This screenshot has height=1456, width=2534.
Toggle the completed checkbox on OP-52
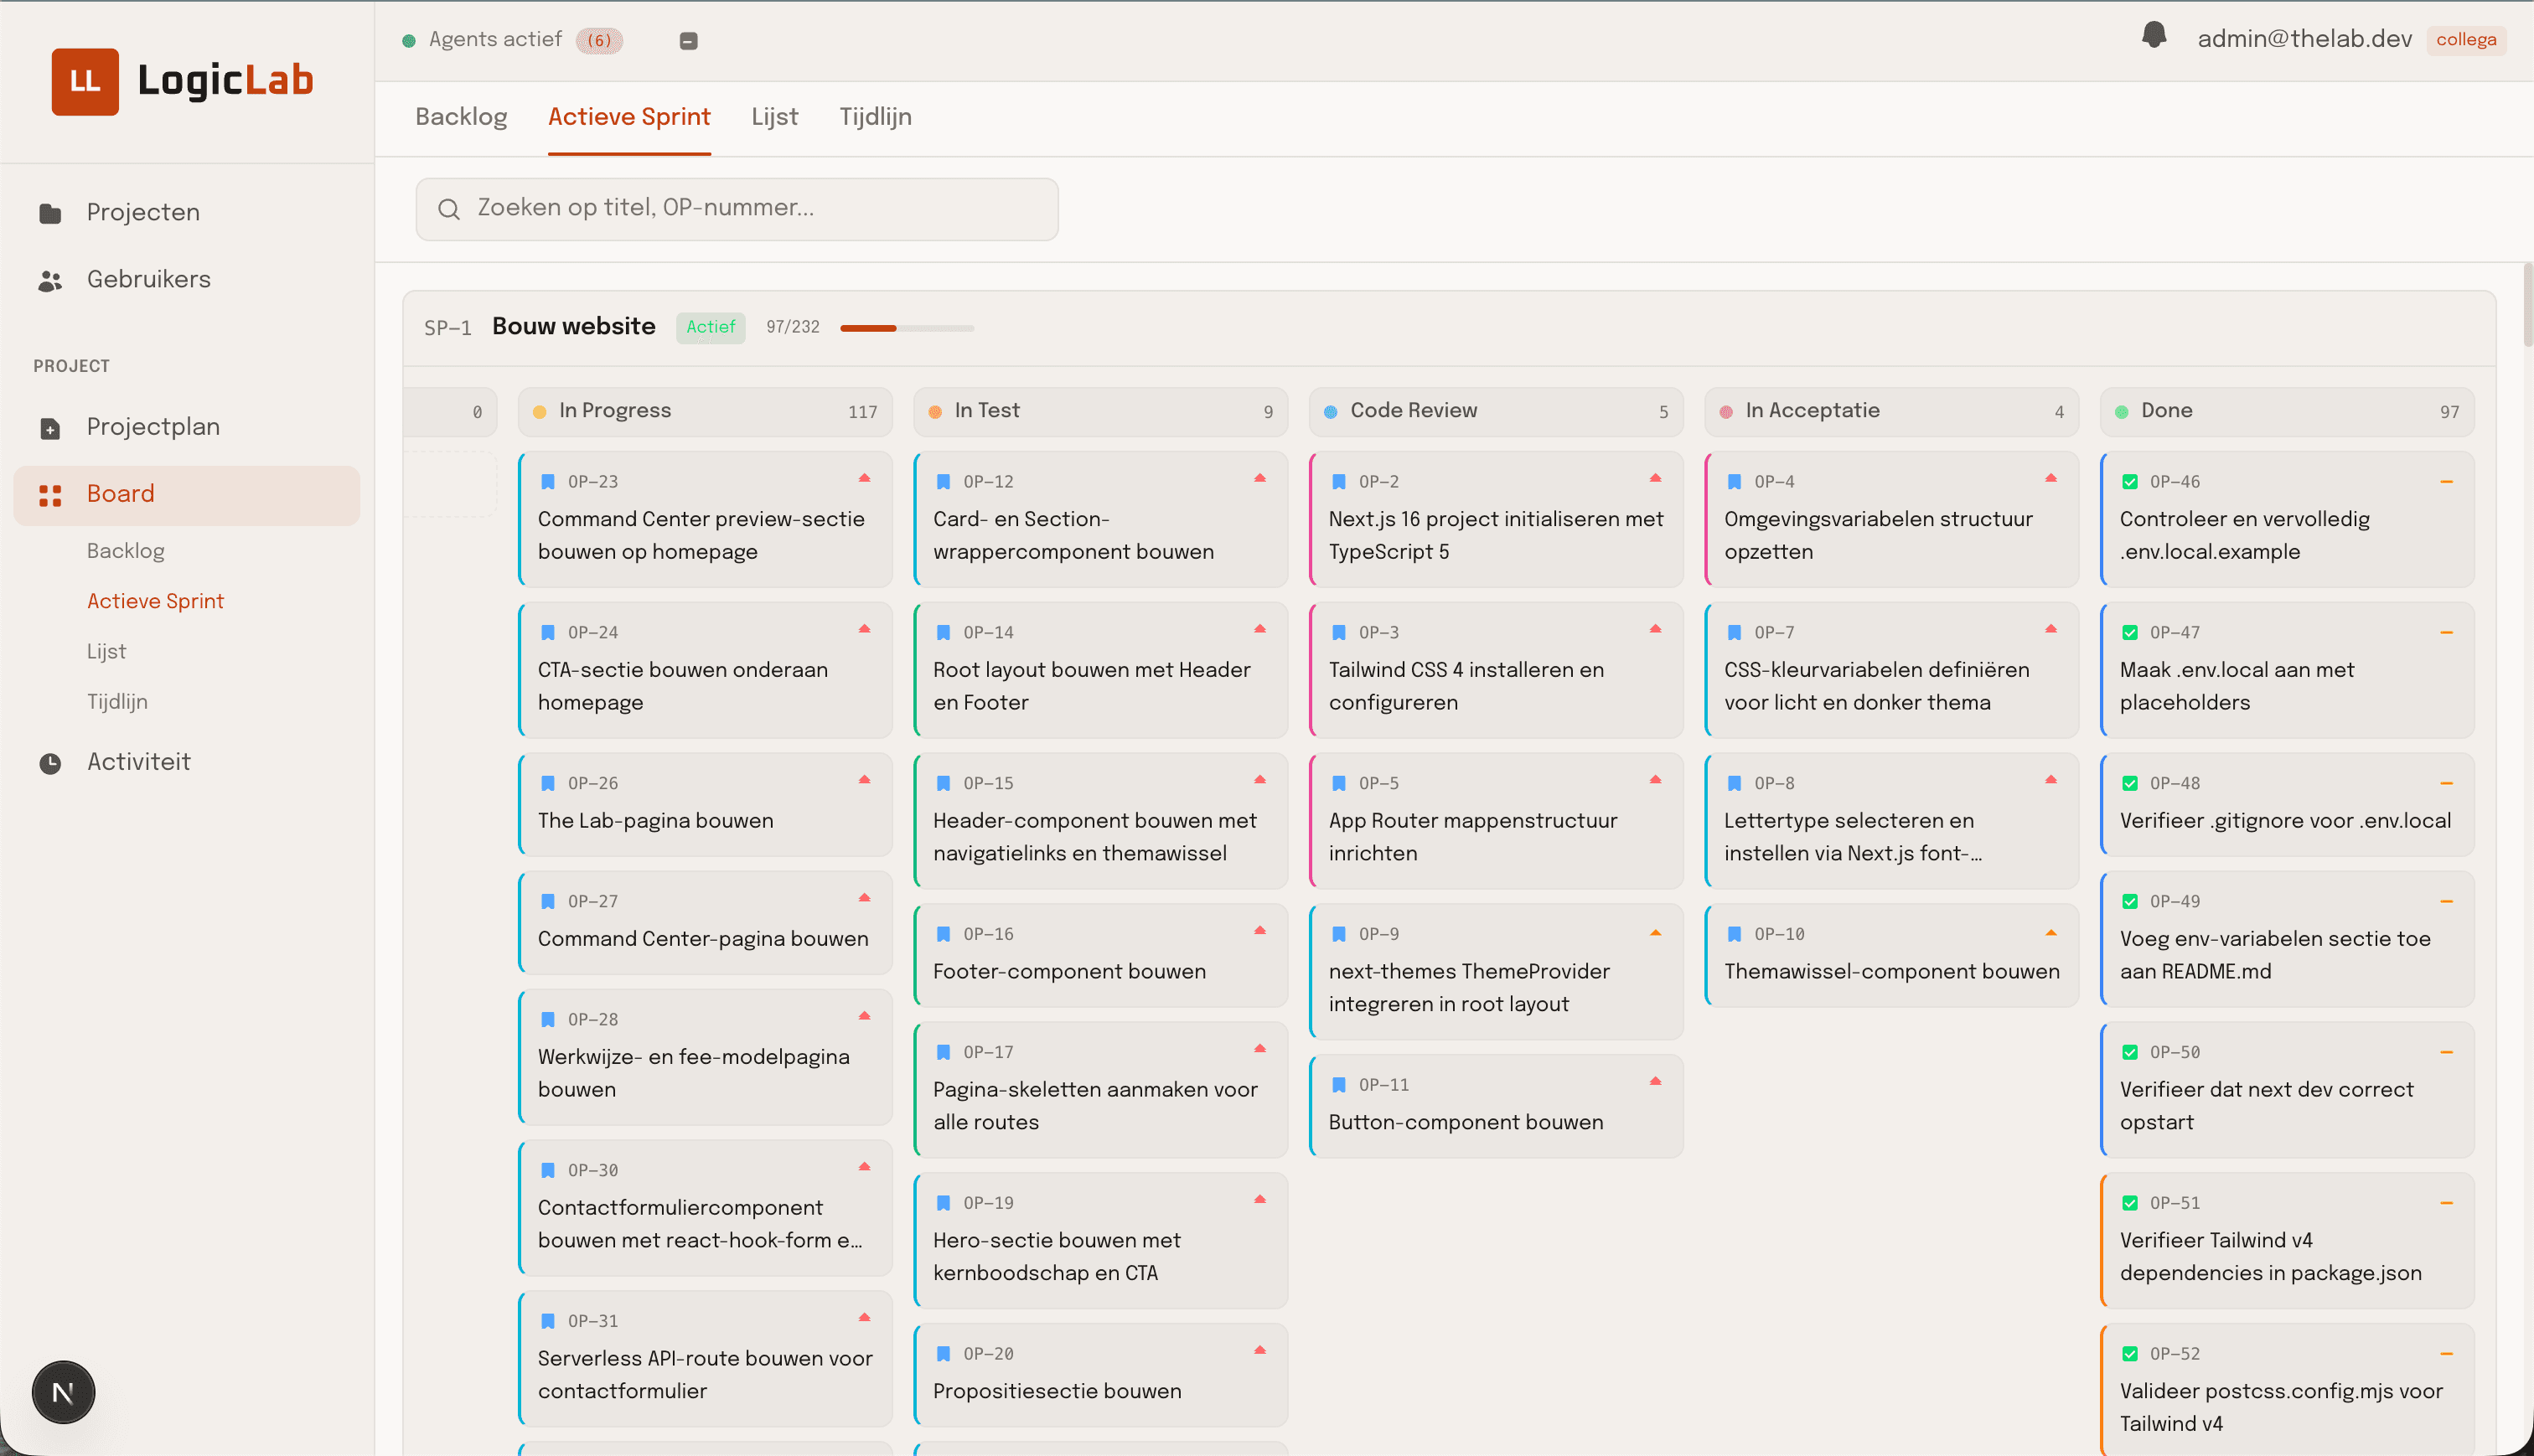[x=2131, y=1353]
